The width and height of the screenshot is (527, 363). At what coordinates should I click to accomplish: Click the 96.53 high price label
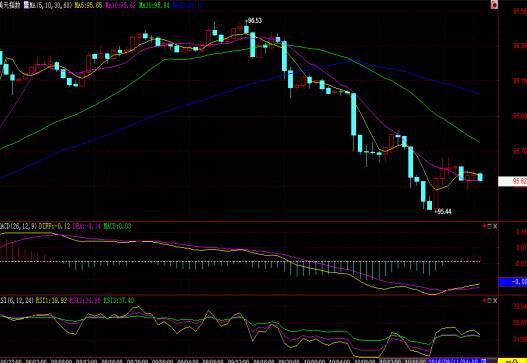(253, 21)
